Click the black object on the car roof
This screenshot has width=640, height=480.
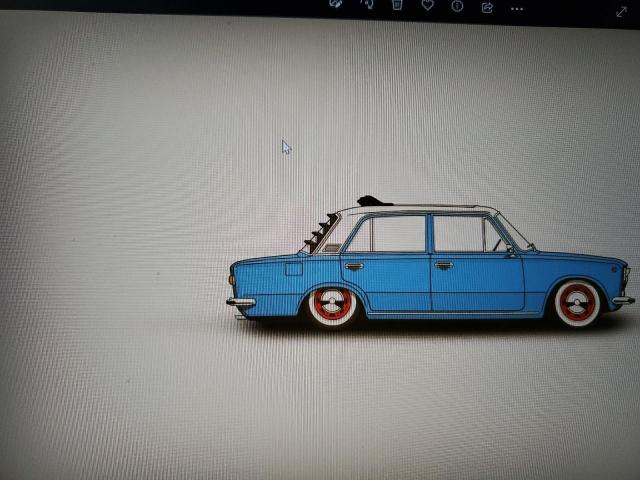click(x=373, y=201)
